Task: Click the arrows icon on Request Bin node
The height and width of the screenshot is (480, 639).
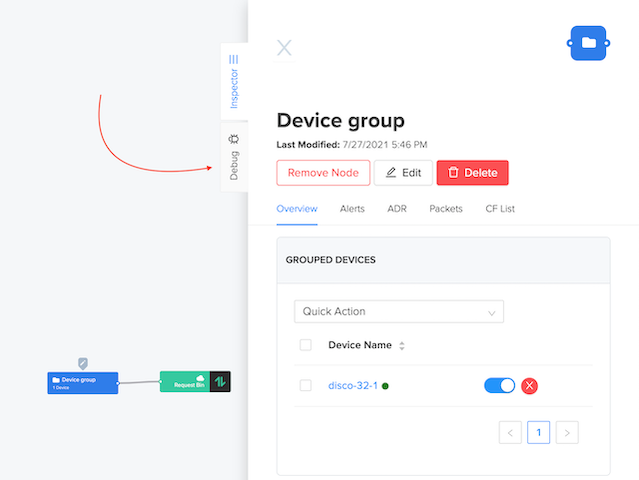Action: [x=220, y=382]
